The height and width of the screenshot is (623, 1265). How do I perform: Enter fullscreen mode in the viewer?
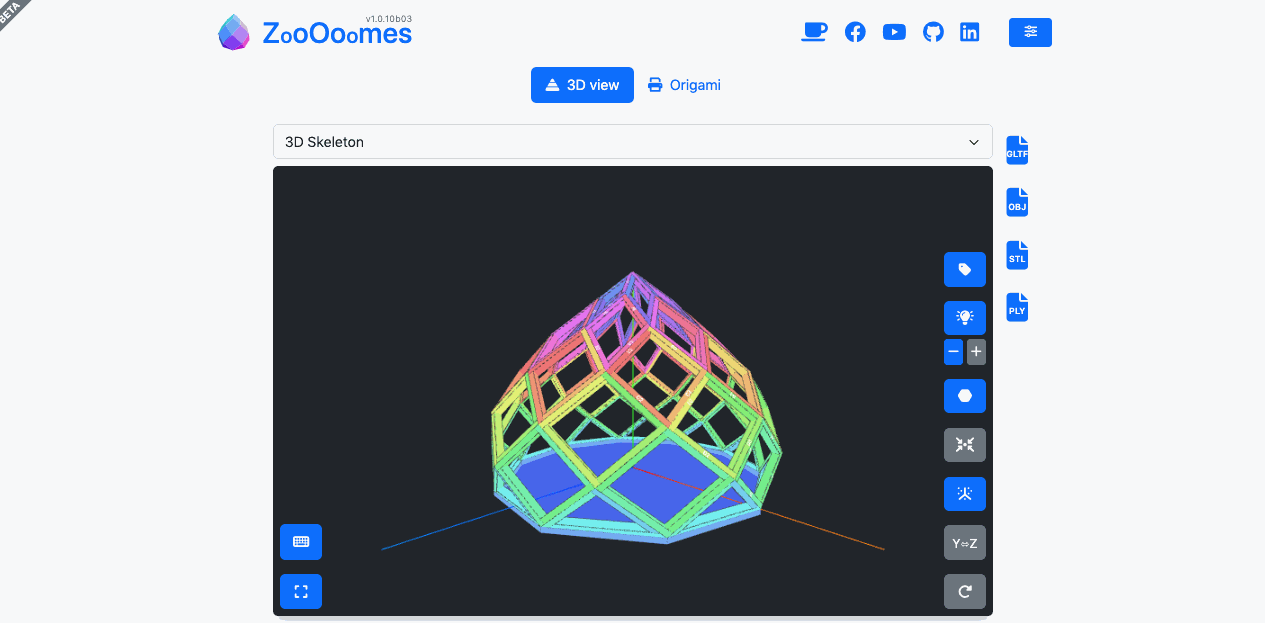click(x=301, y=592)
